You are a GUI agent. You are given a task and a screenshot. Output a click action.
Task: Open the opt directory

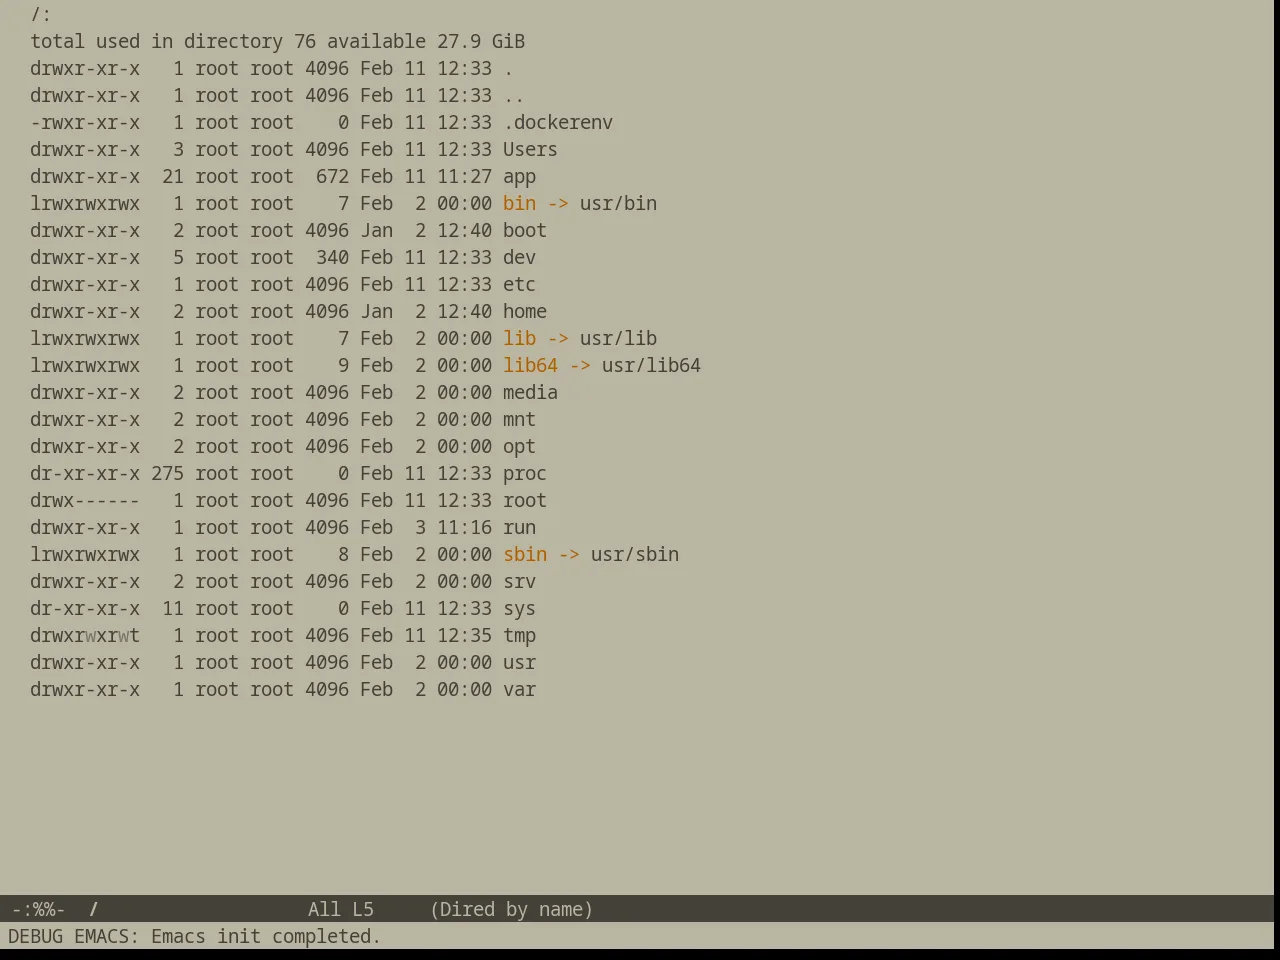click(x=519, y=446)
